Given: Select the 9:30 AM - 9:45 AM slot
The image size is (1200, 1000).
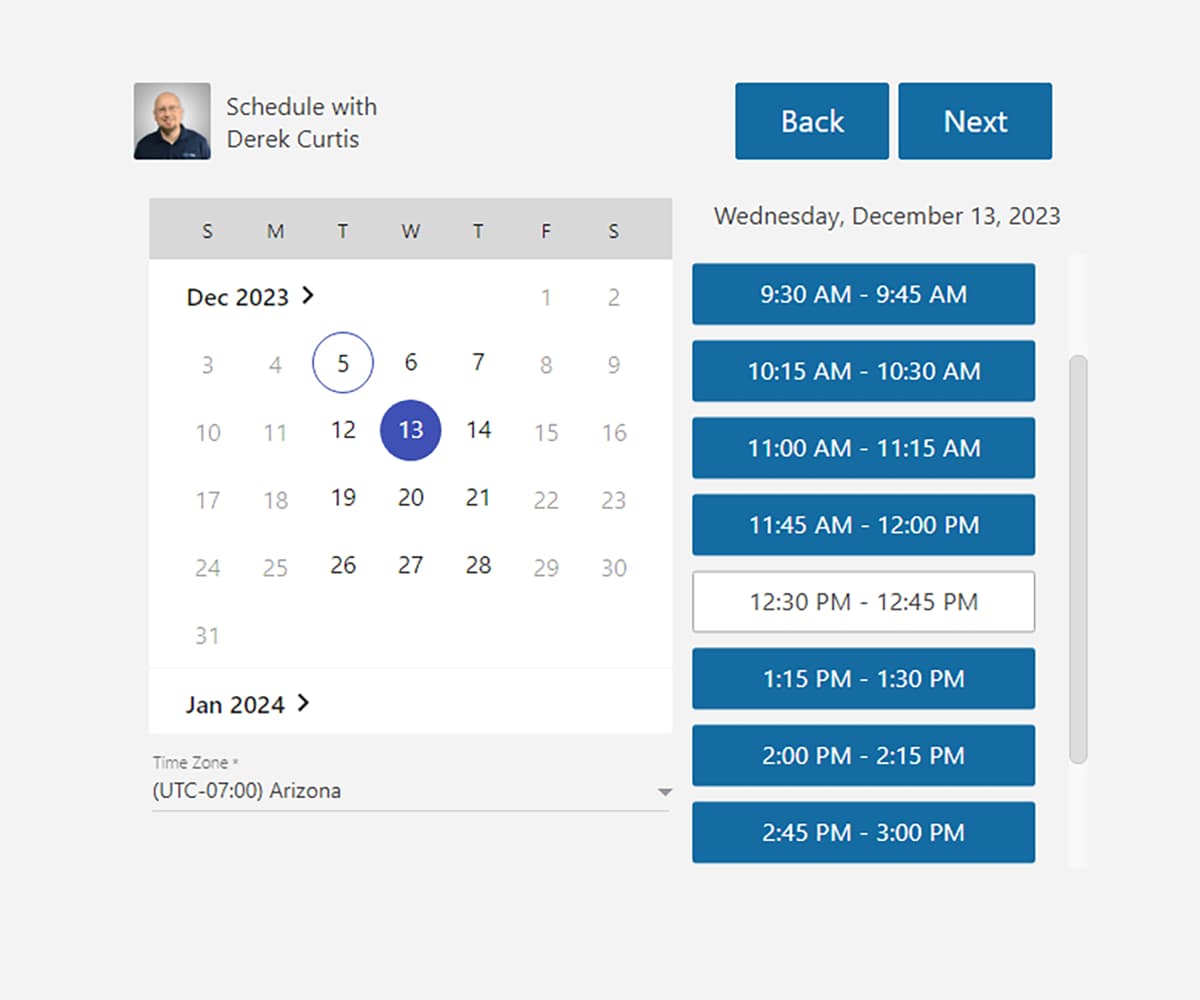Looking at the screenshot, I should [863, 294].
